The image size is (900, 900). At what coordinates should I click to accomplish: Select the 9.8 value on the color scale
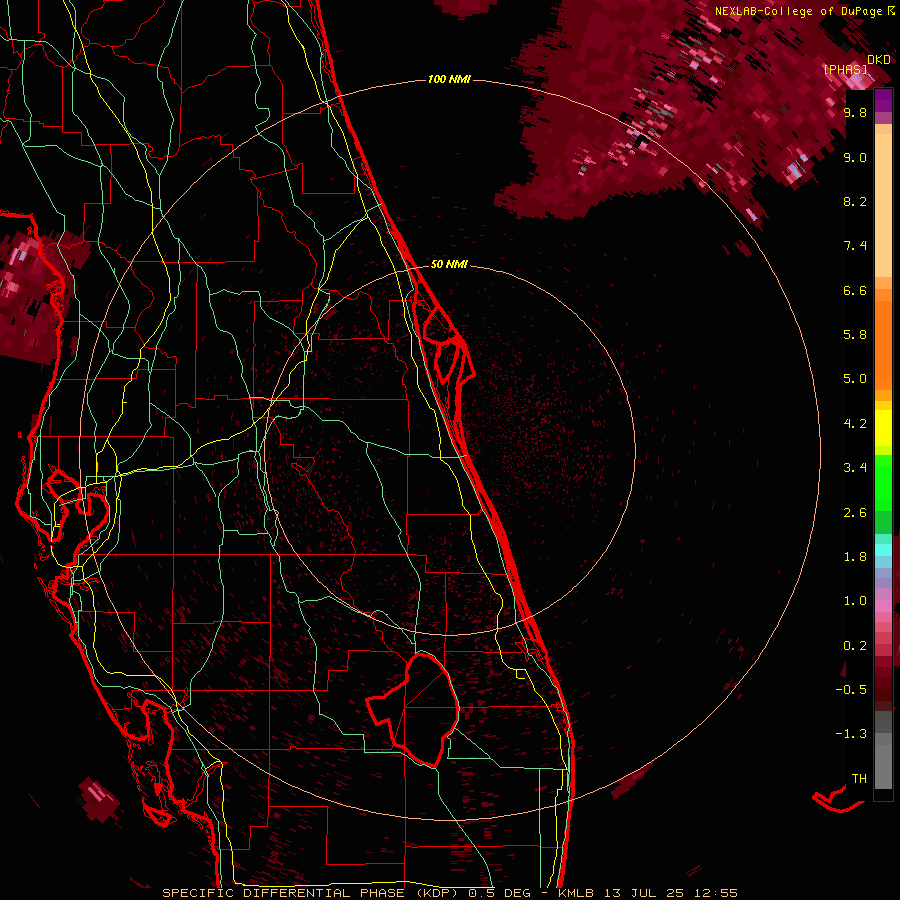coord(855,112)
